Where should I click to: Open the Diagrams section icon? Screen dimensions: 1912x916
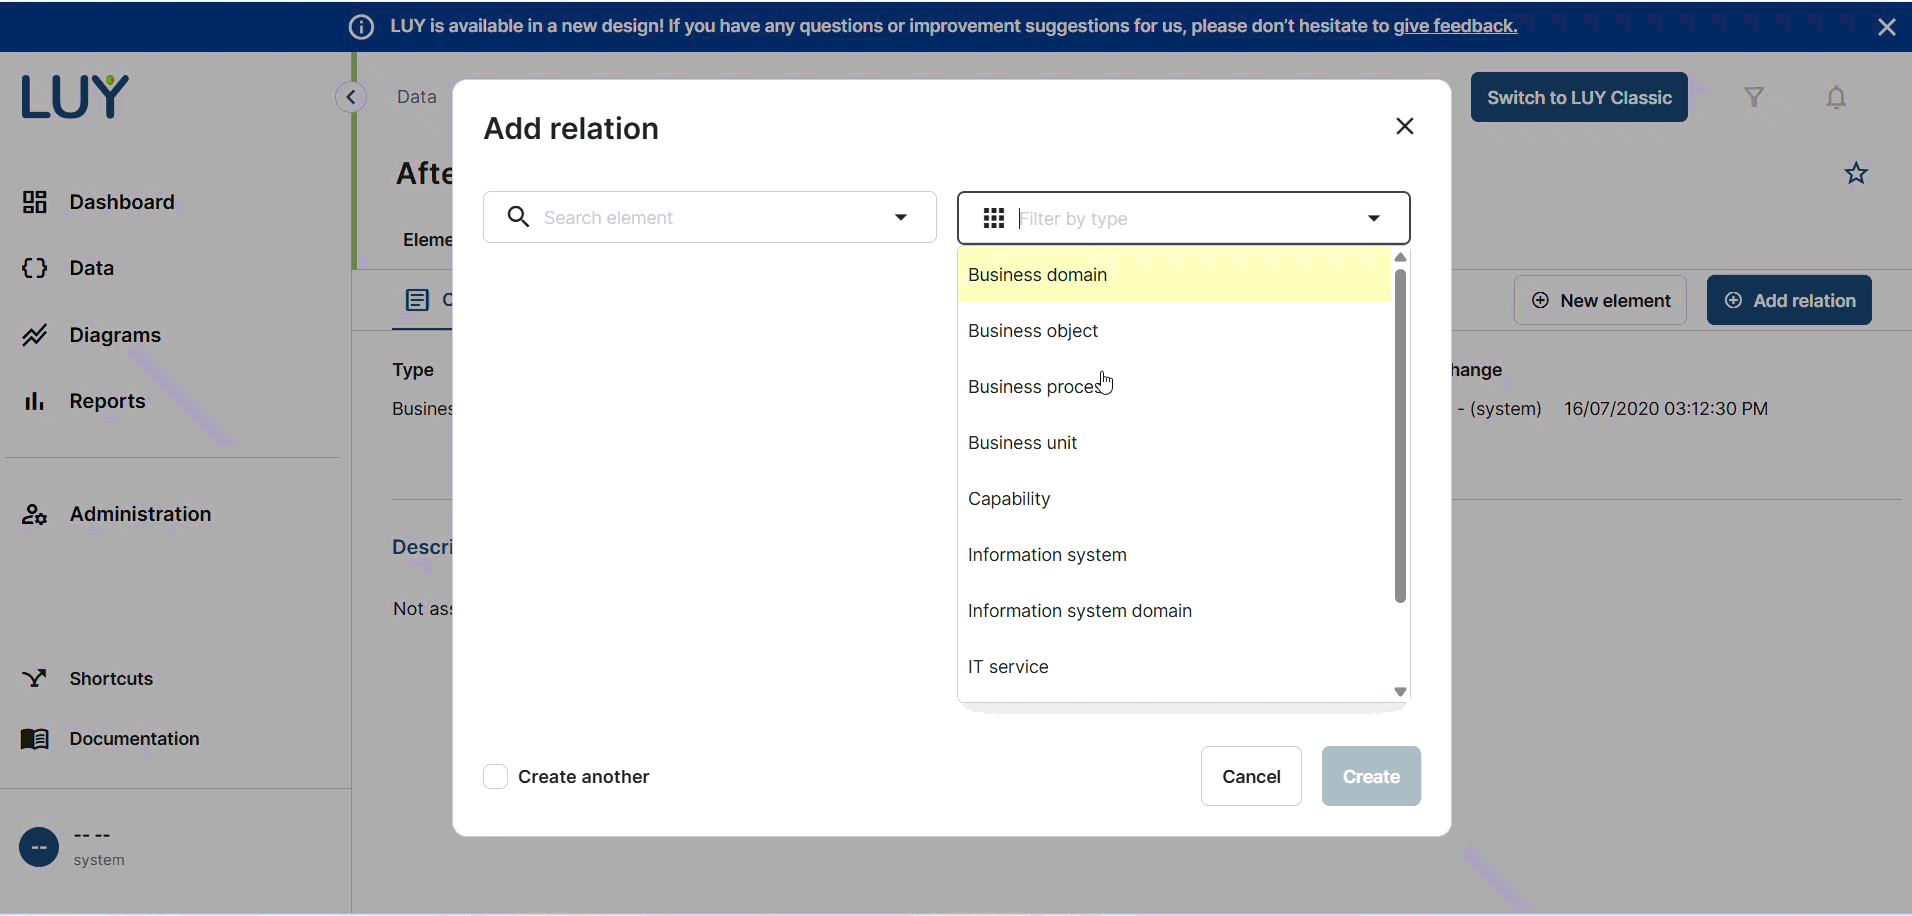click(35, 335)
